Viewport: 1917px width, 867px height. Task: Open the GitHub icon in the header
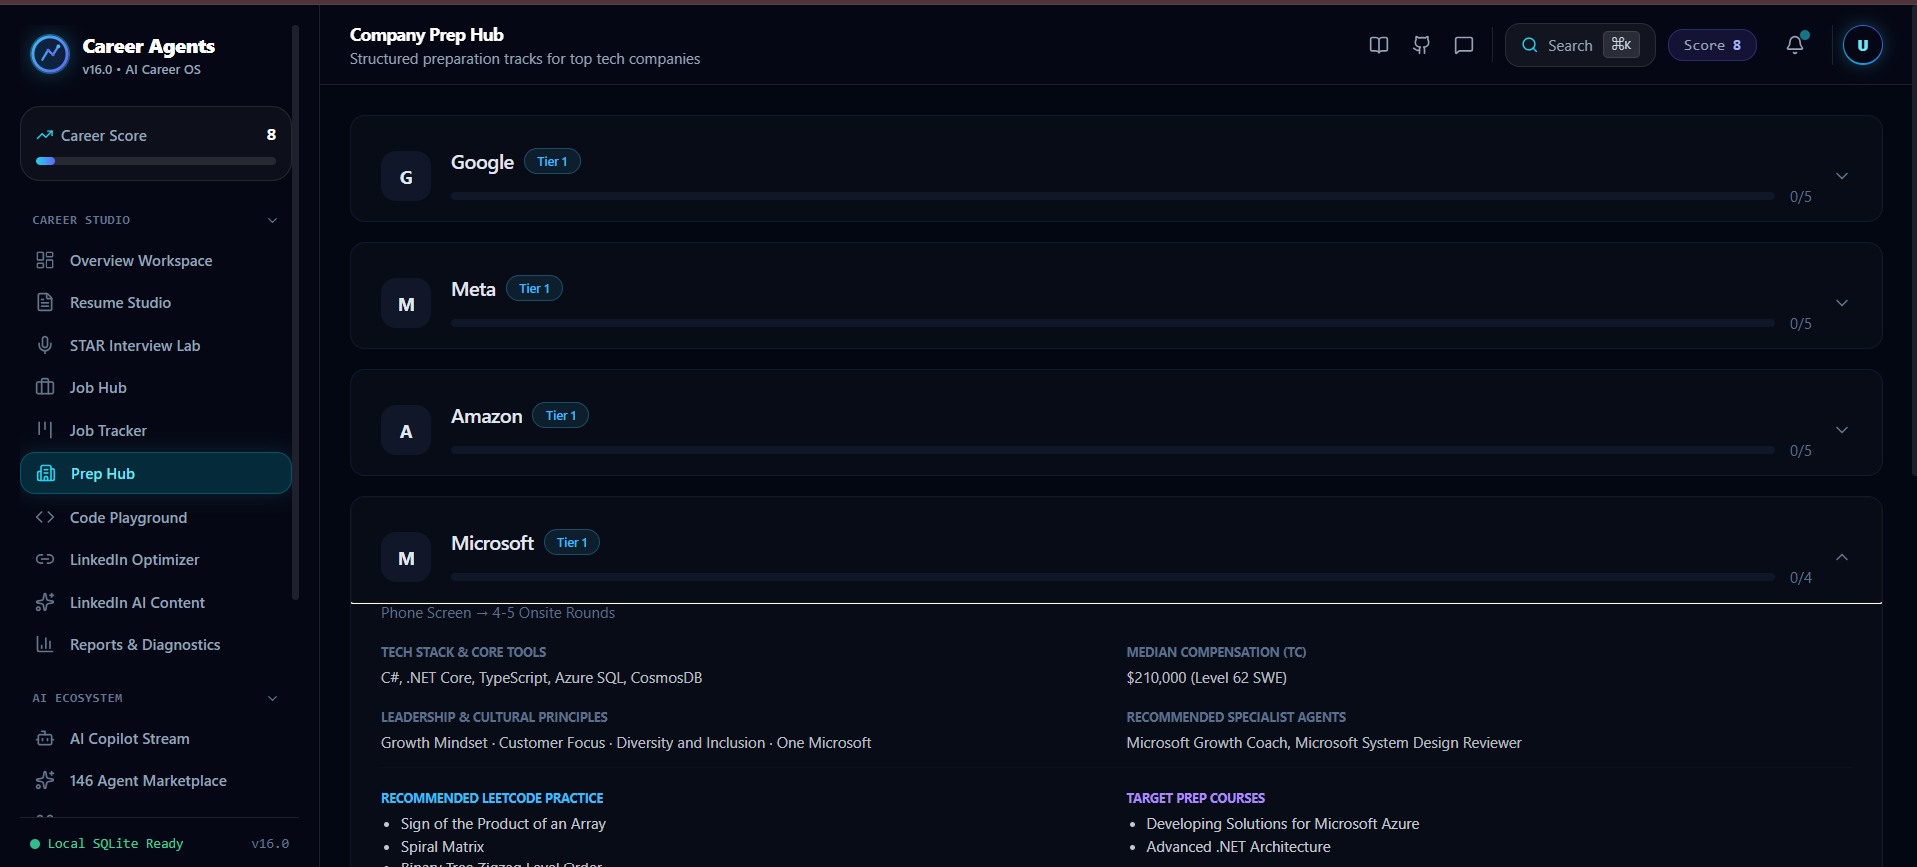point(1421,45)
